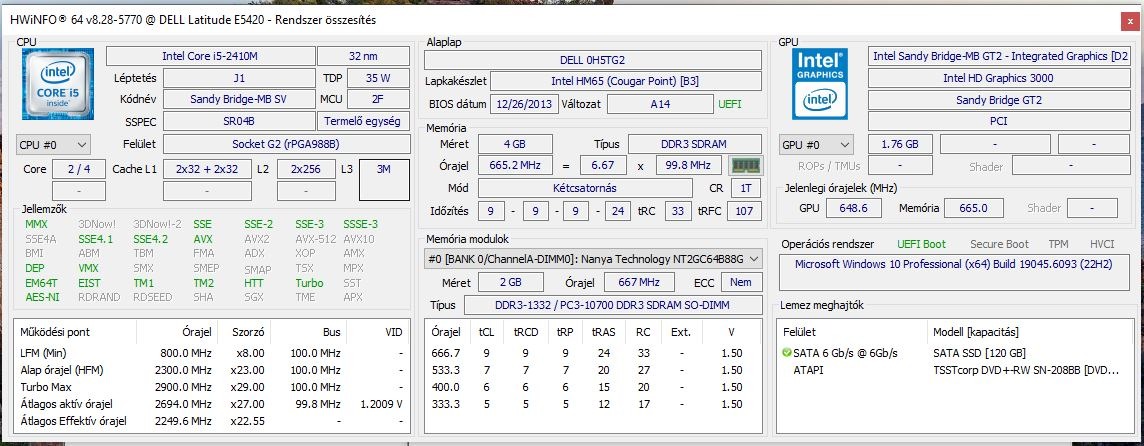This screenshot has width=1144, height=446.
Task: Click the ECC Nem field
Action: coord(741,282)
